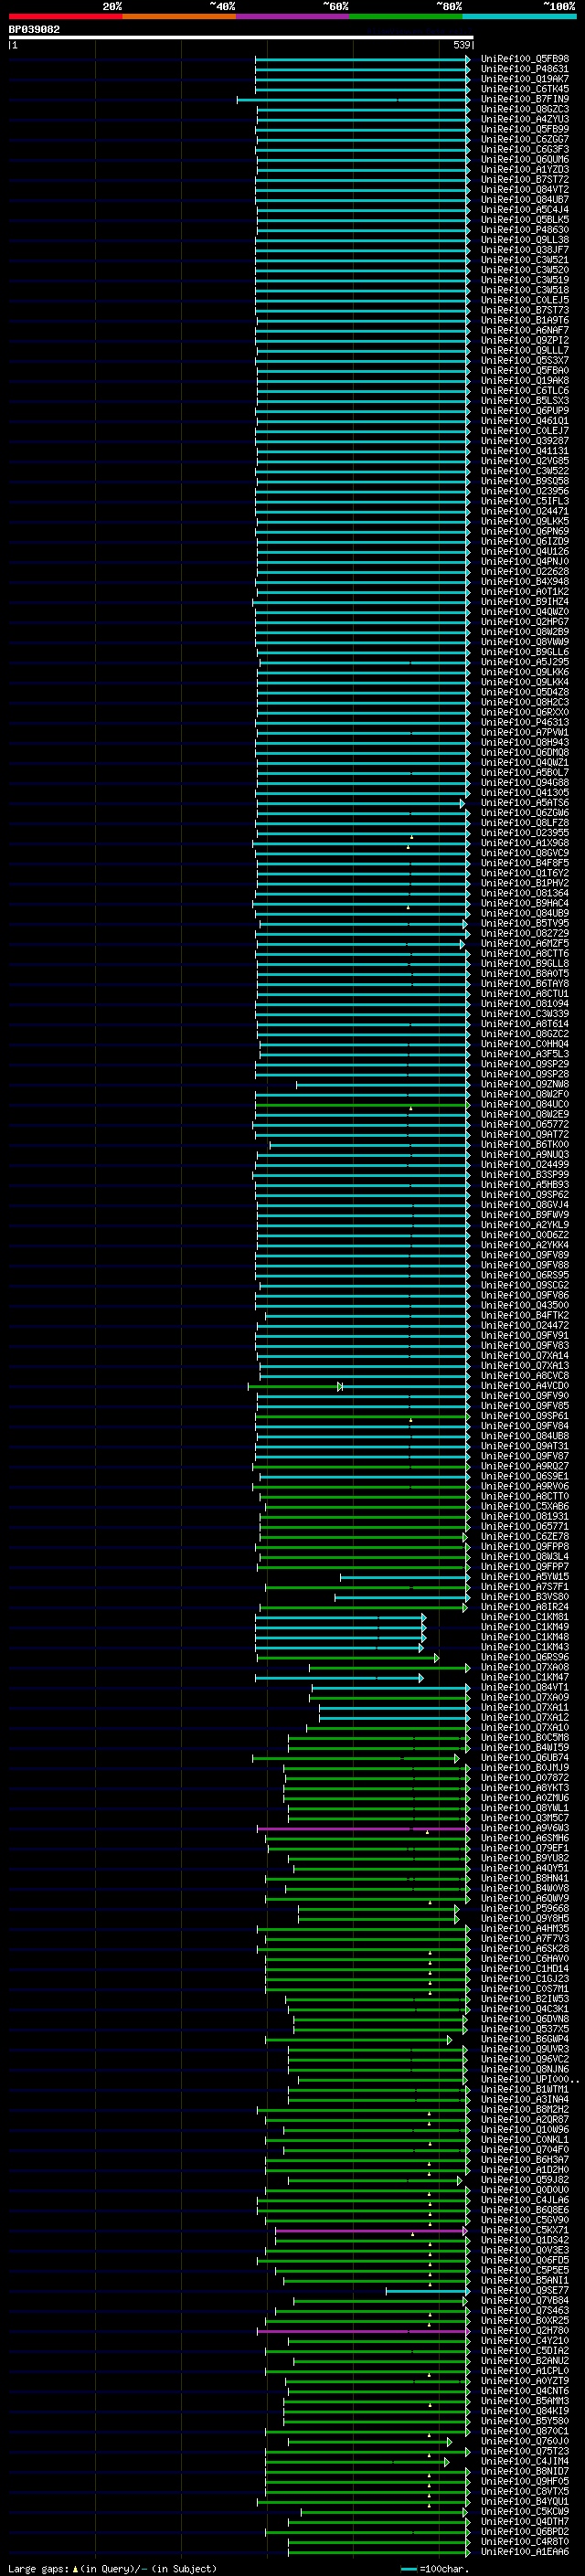Open hit UniRef100_Q5S3X7
The height and width of the screenshot is (2576, 585).
pyautogui.click(x=524, y=361)
